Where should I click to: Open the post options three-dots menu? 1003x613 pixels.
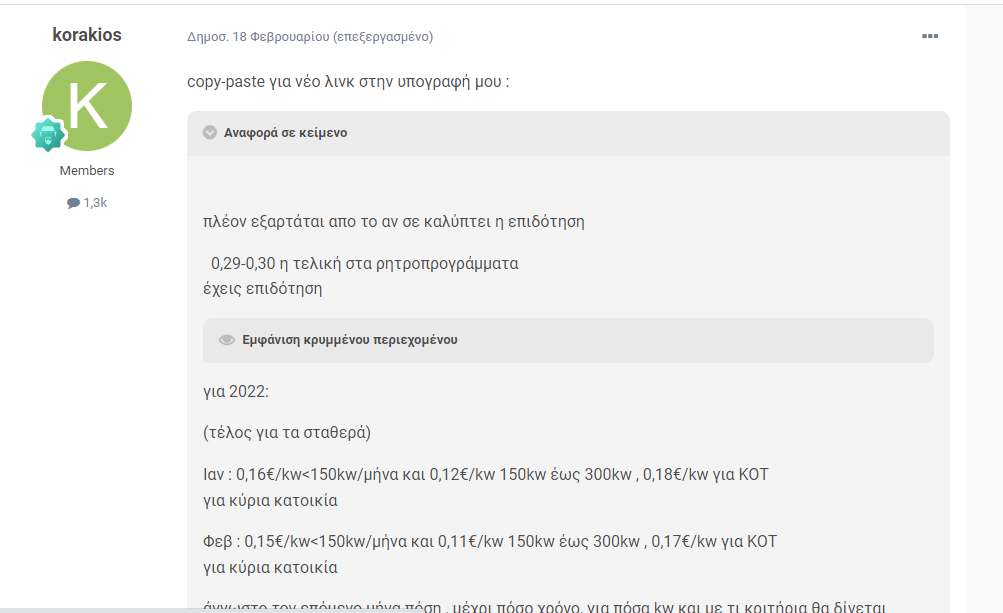click(930, 37)
